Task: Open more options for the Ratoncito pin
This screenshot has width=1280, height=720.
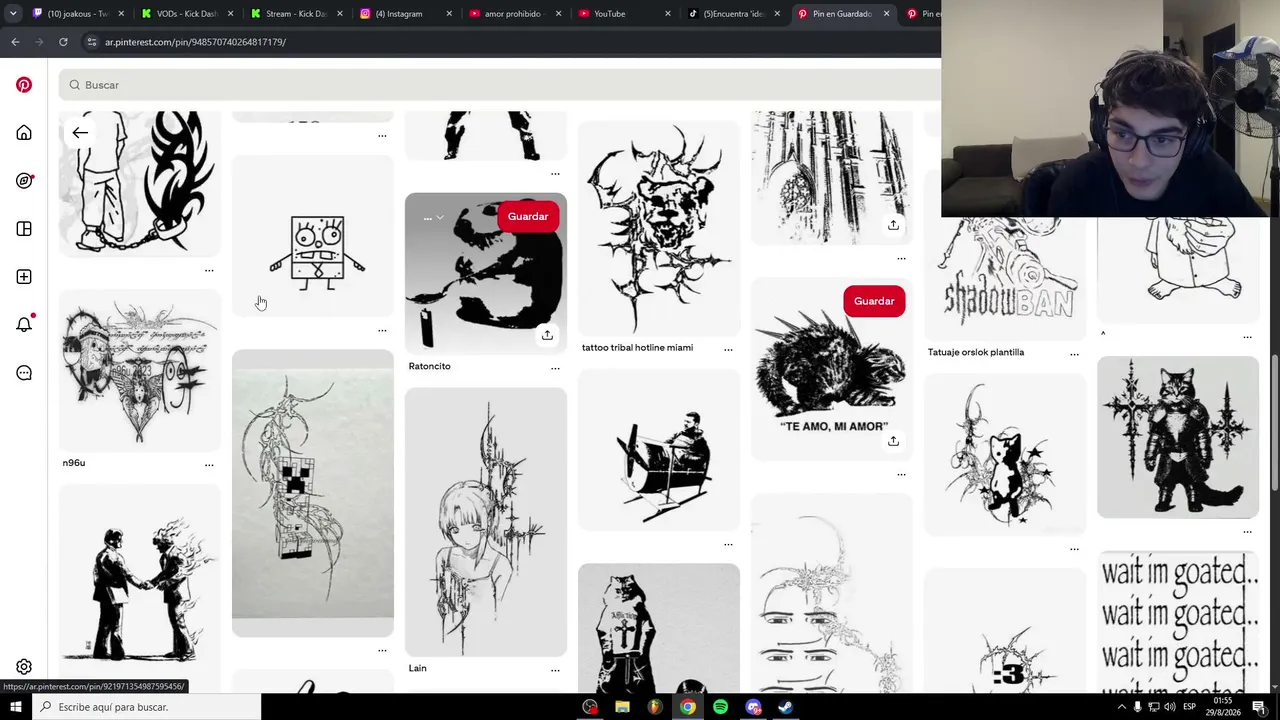Action: (x=555, y=368)
